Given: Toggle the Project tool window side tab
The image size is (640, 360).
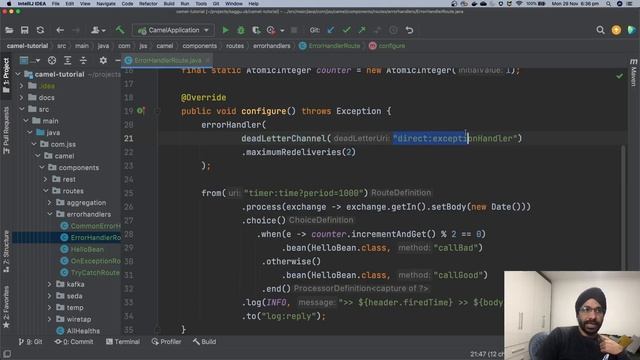Looking at the screenshot, I should pyautogui.click(x=6, y=75).
